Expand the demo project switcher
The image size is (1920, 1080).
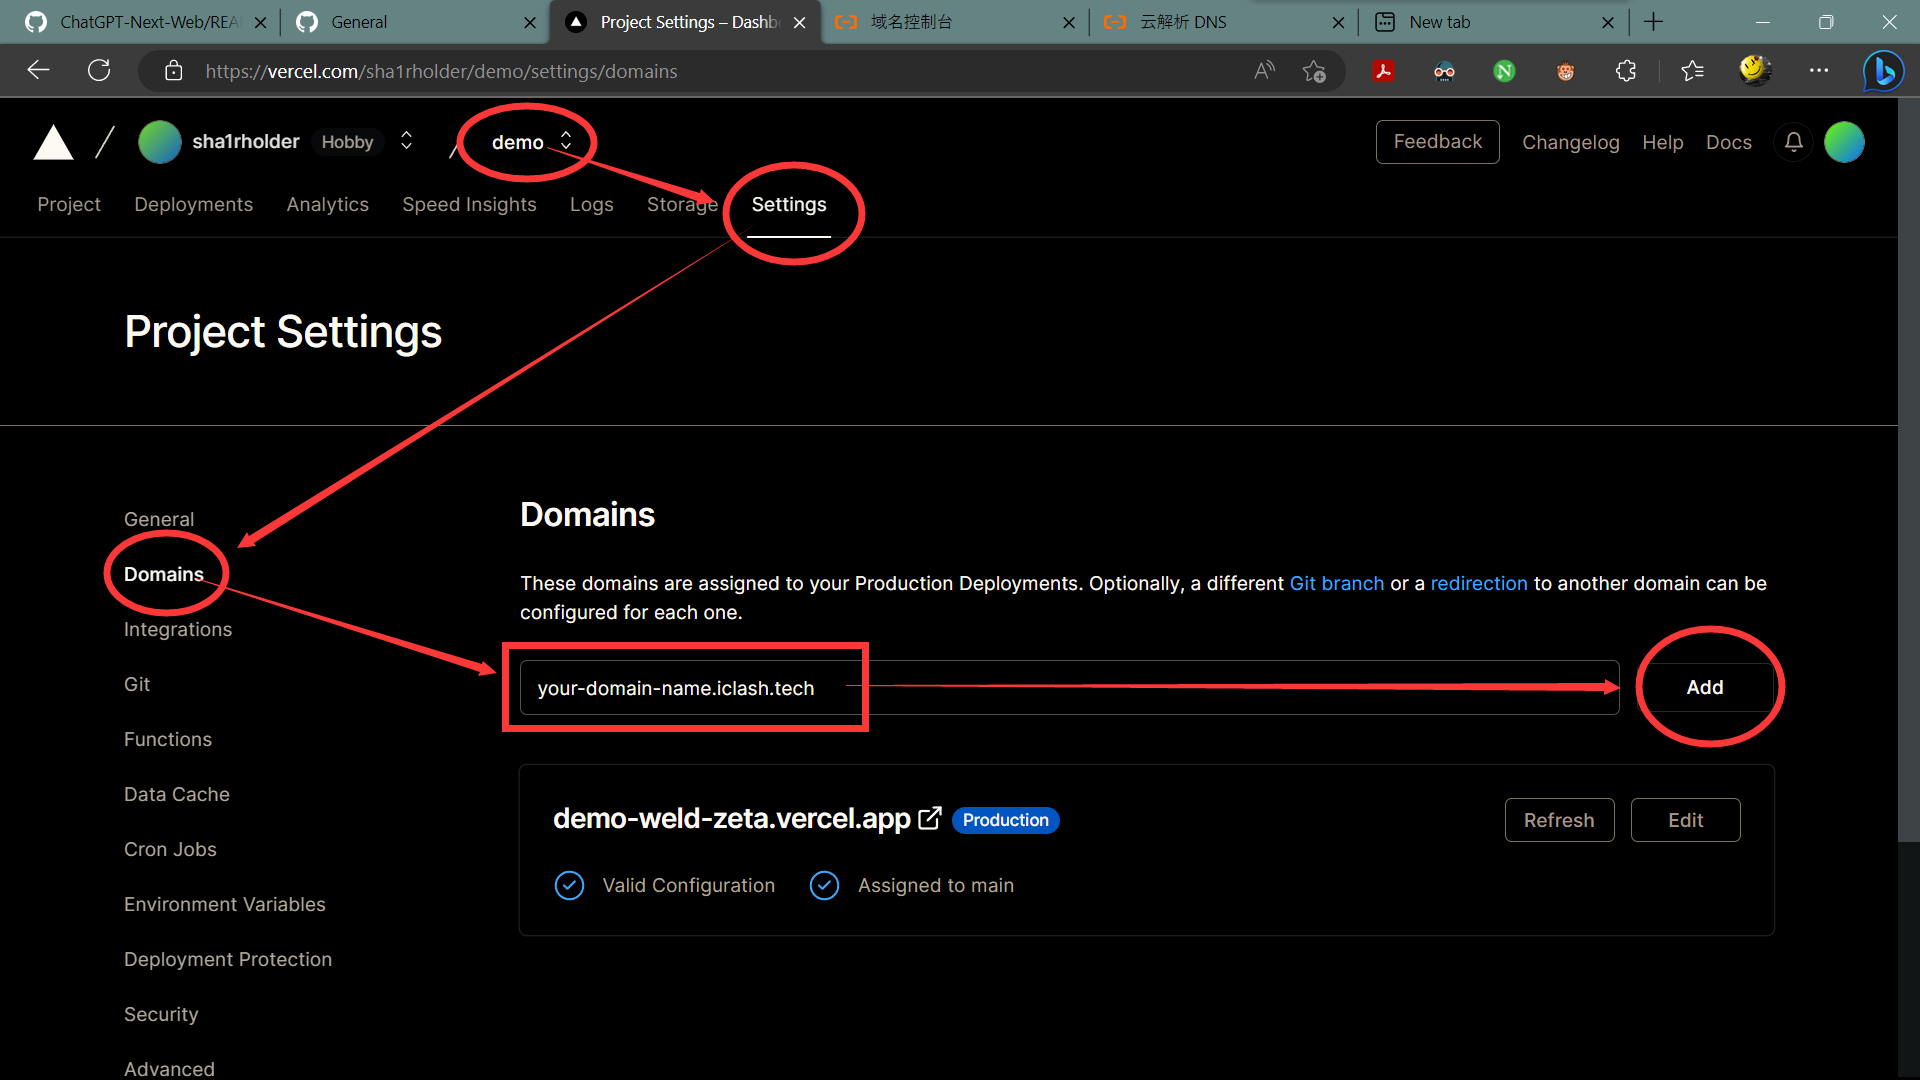(566, 141)
